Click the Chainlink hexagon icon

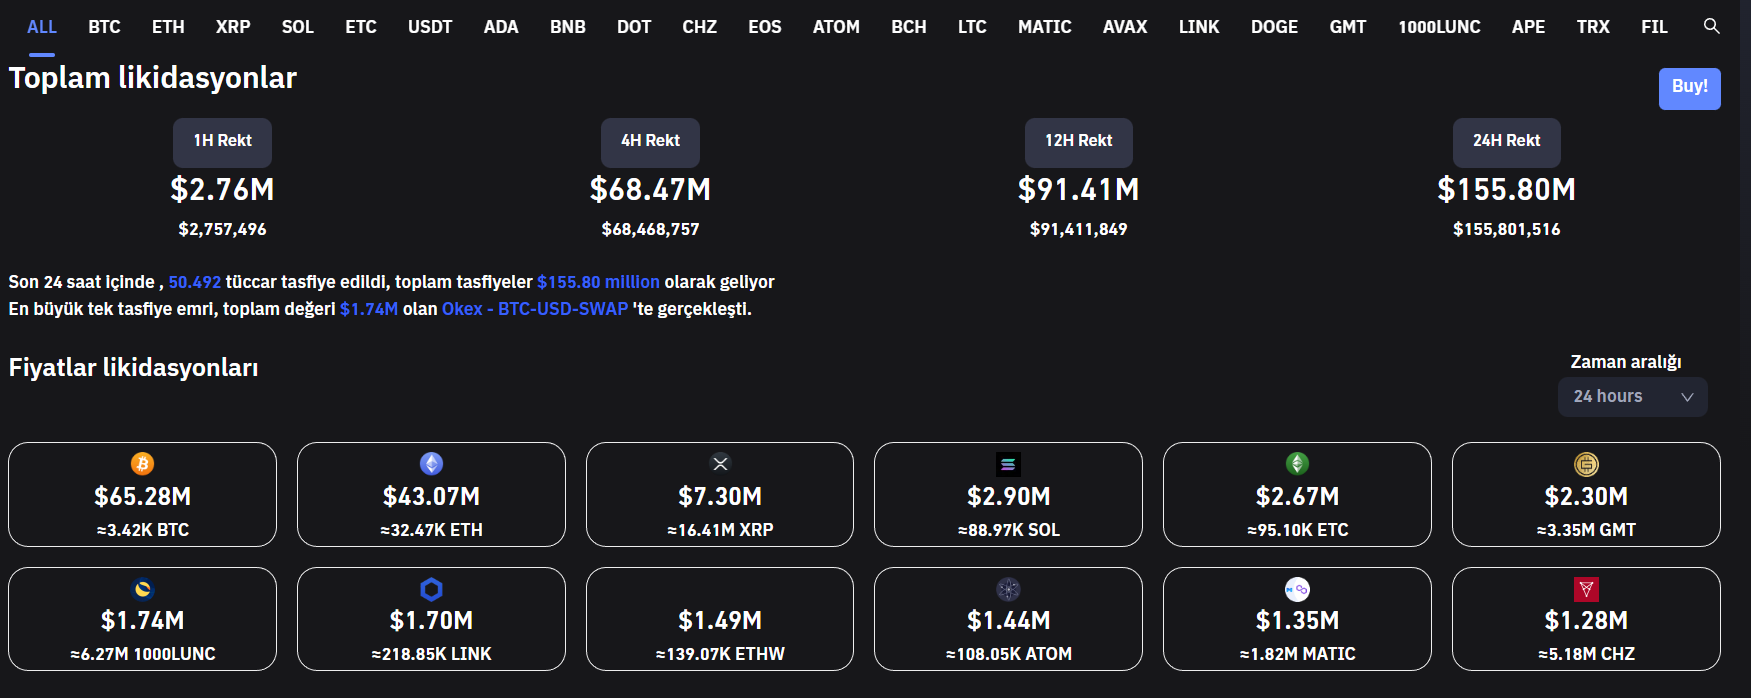coord(431,589)
